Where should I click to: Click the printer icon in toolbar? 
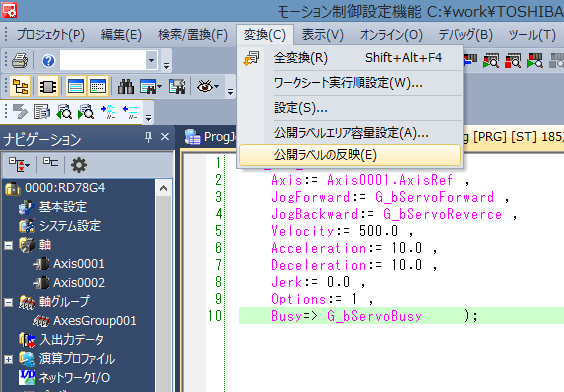[x=20, y=61]
